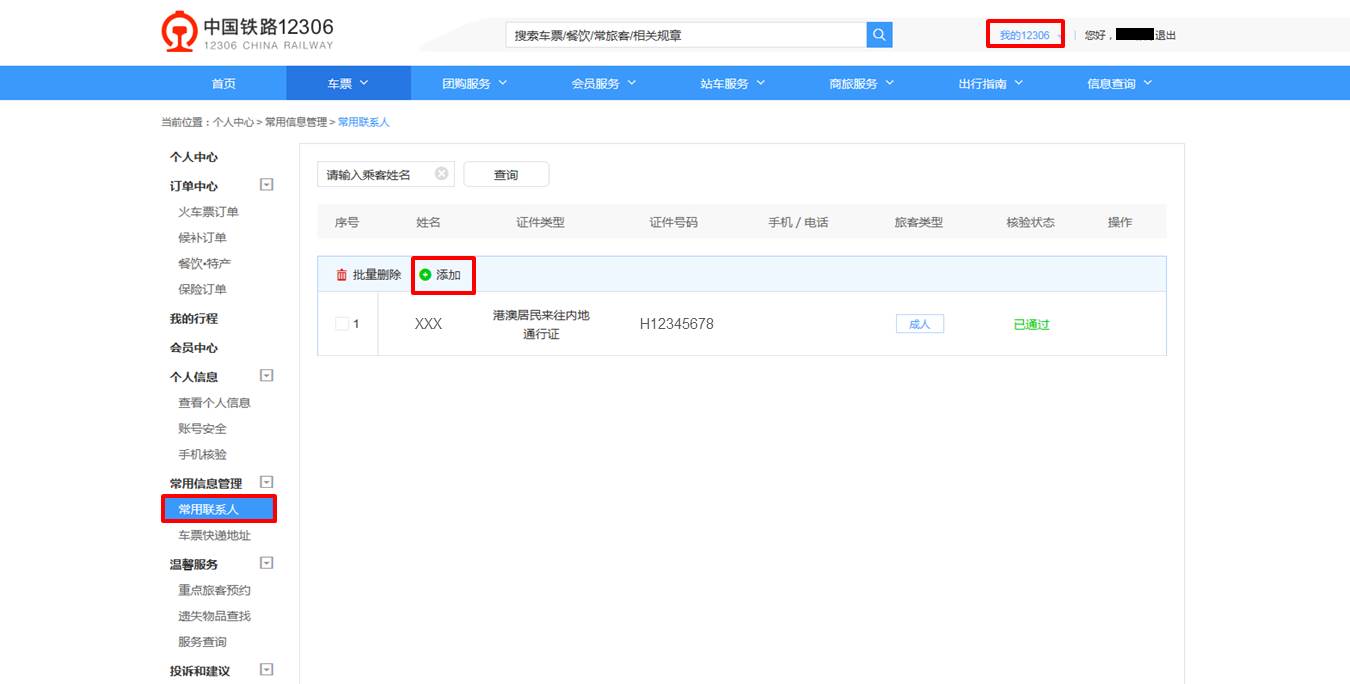Collapse the 温馨服务 sidebar section
This screenshot has width=1350, height=684.
click(266, 564)
